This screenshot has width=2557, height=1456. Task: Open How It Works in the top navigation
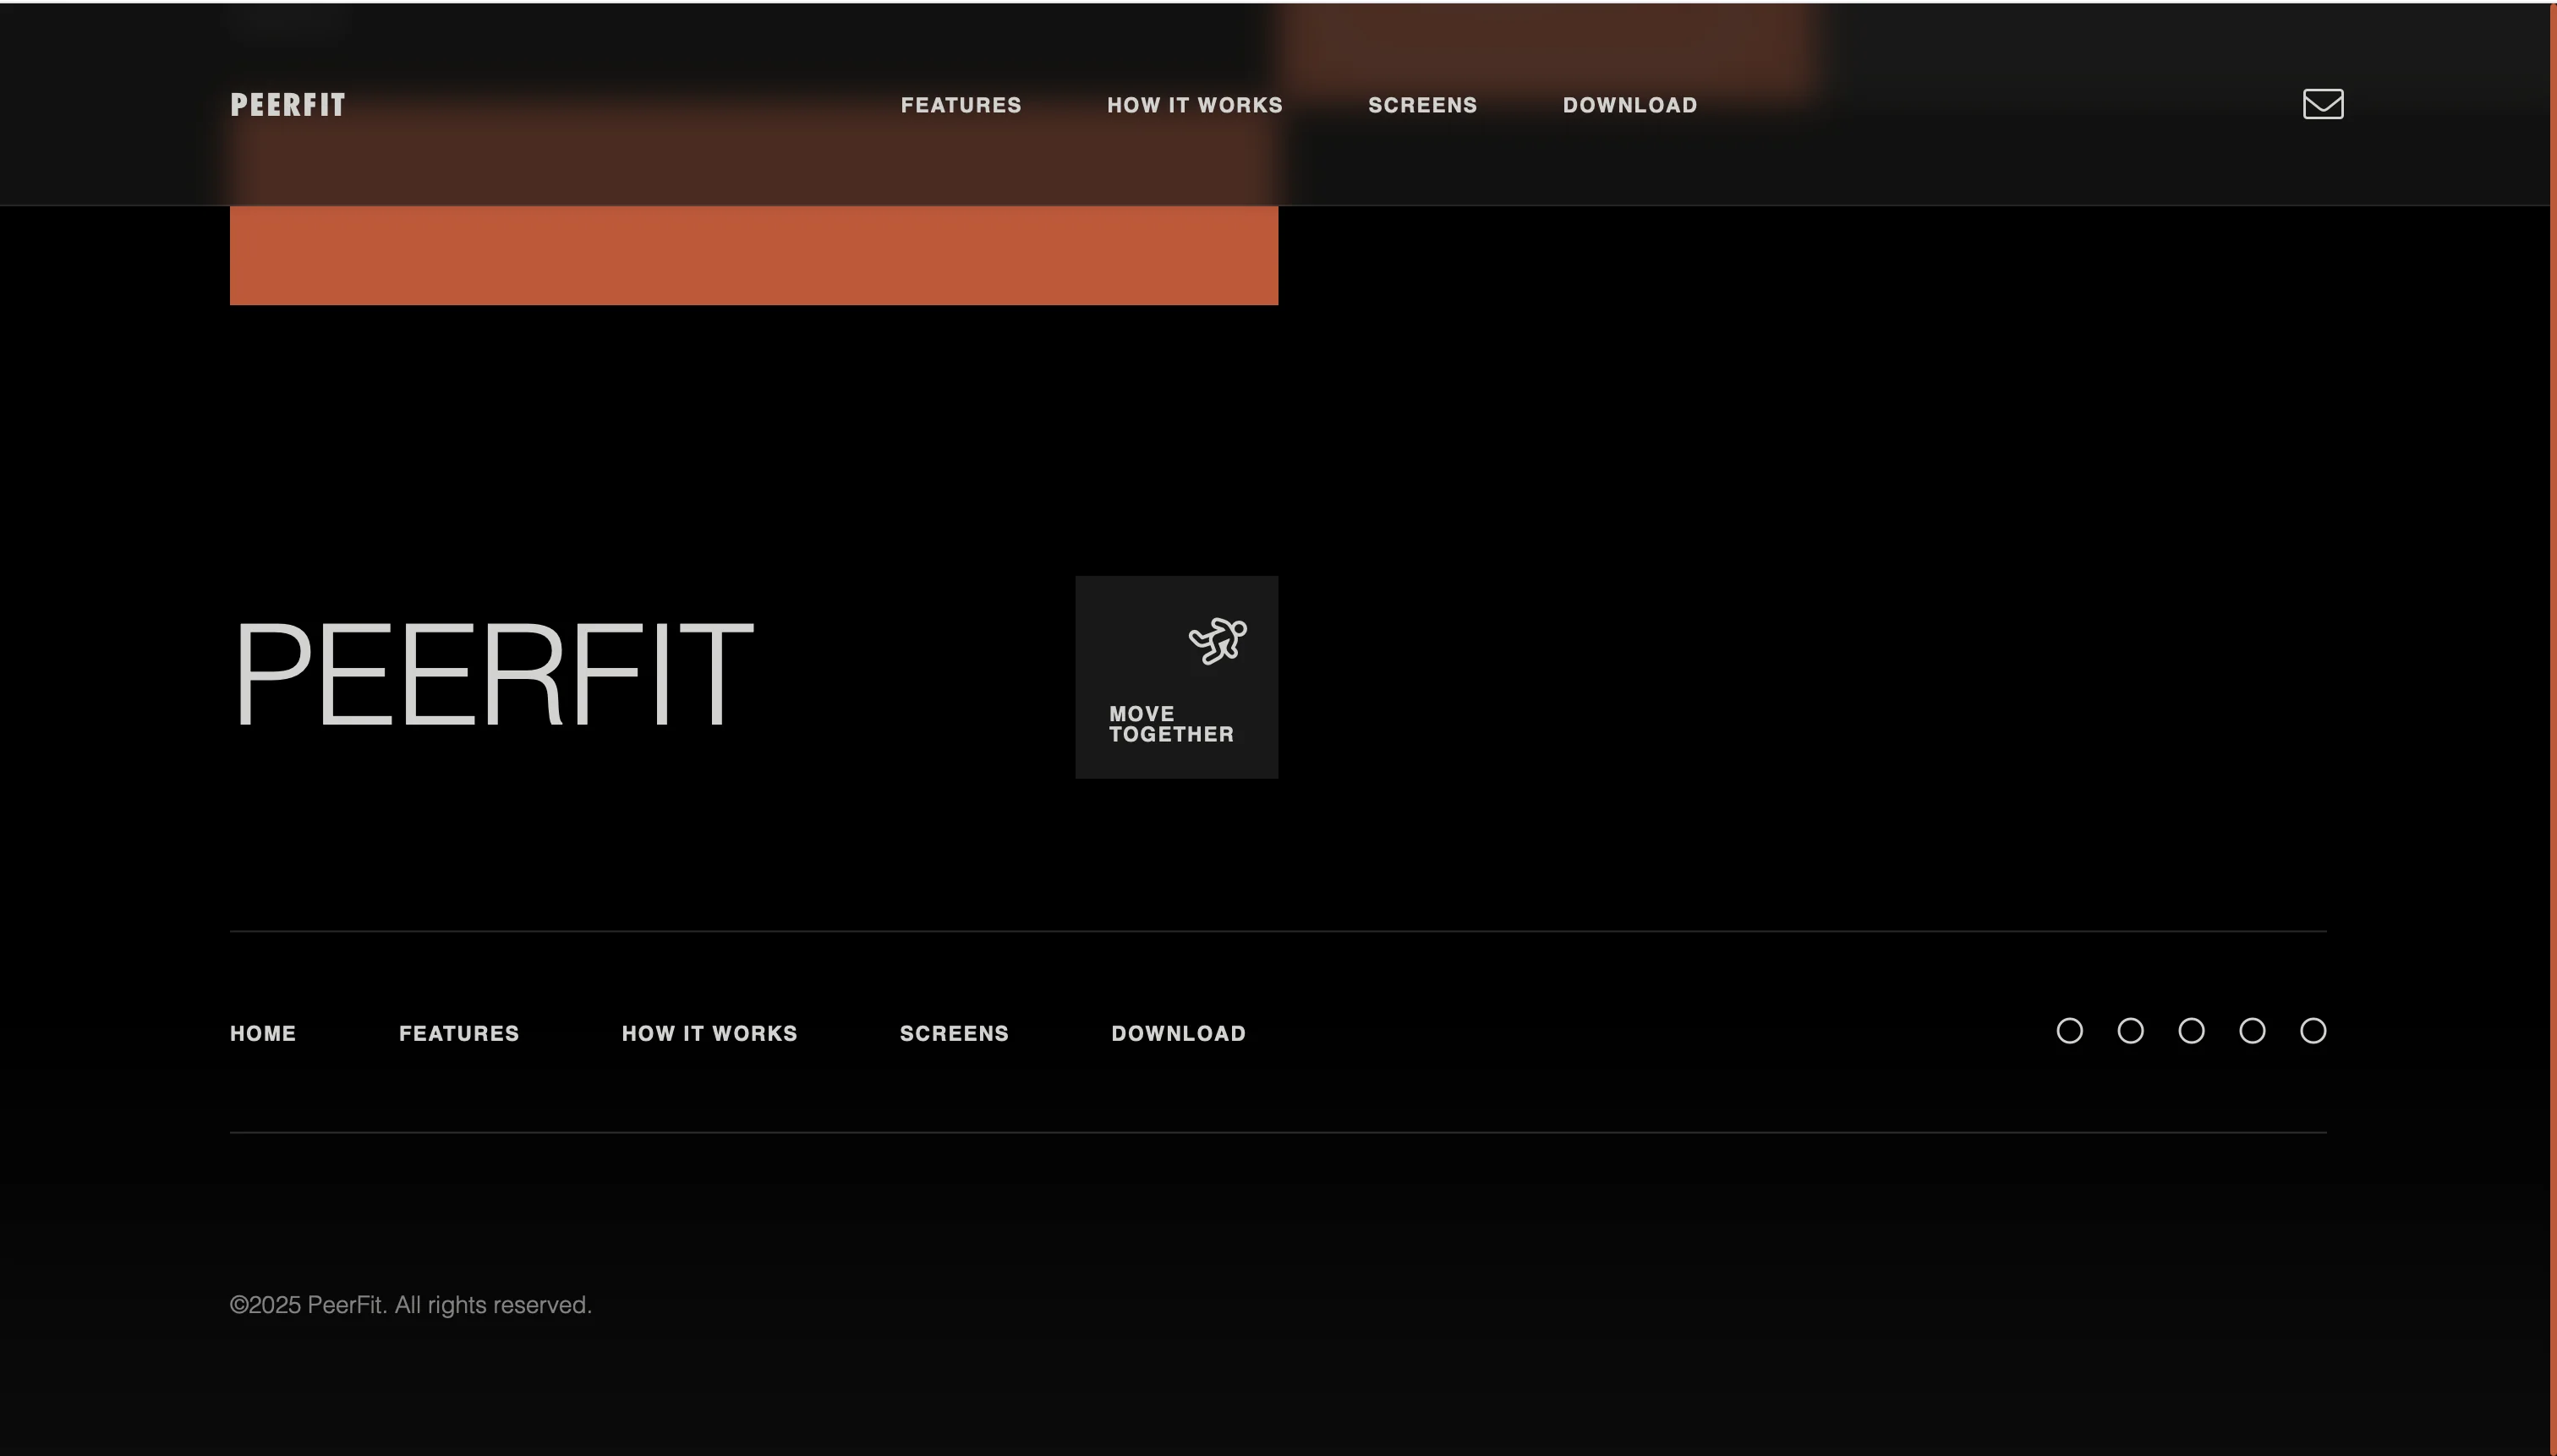click(x=1194, y=105)
